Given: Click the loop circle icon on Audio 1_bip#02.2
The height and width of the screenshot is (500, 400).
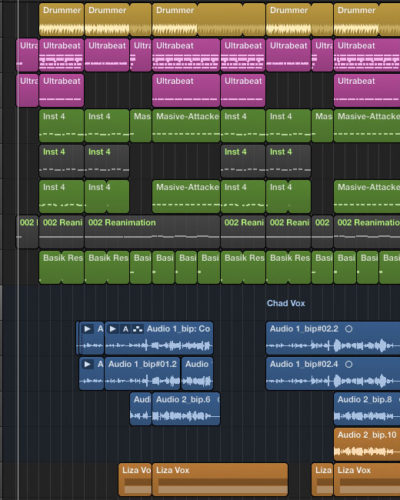Looking at the screenshot, I should [x=349, y=329].
